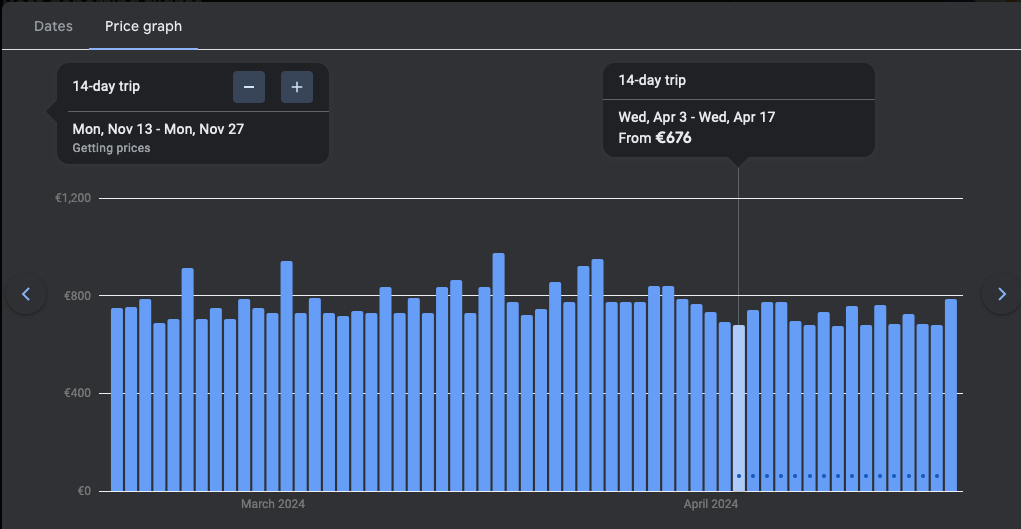
Task: Go to later dates with right arrow
Action: (x=1001, y=294)
